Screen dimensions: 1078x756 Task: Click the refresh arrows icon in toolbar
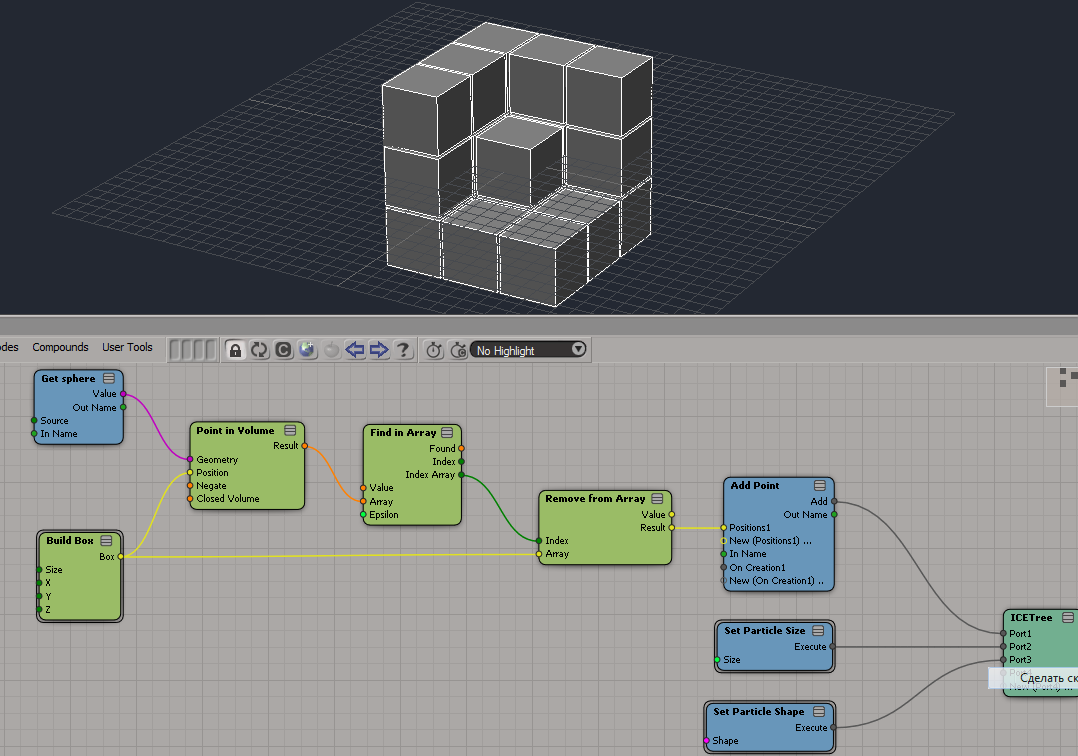click(x=259, y=350)
